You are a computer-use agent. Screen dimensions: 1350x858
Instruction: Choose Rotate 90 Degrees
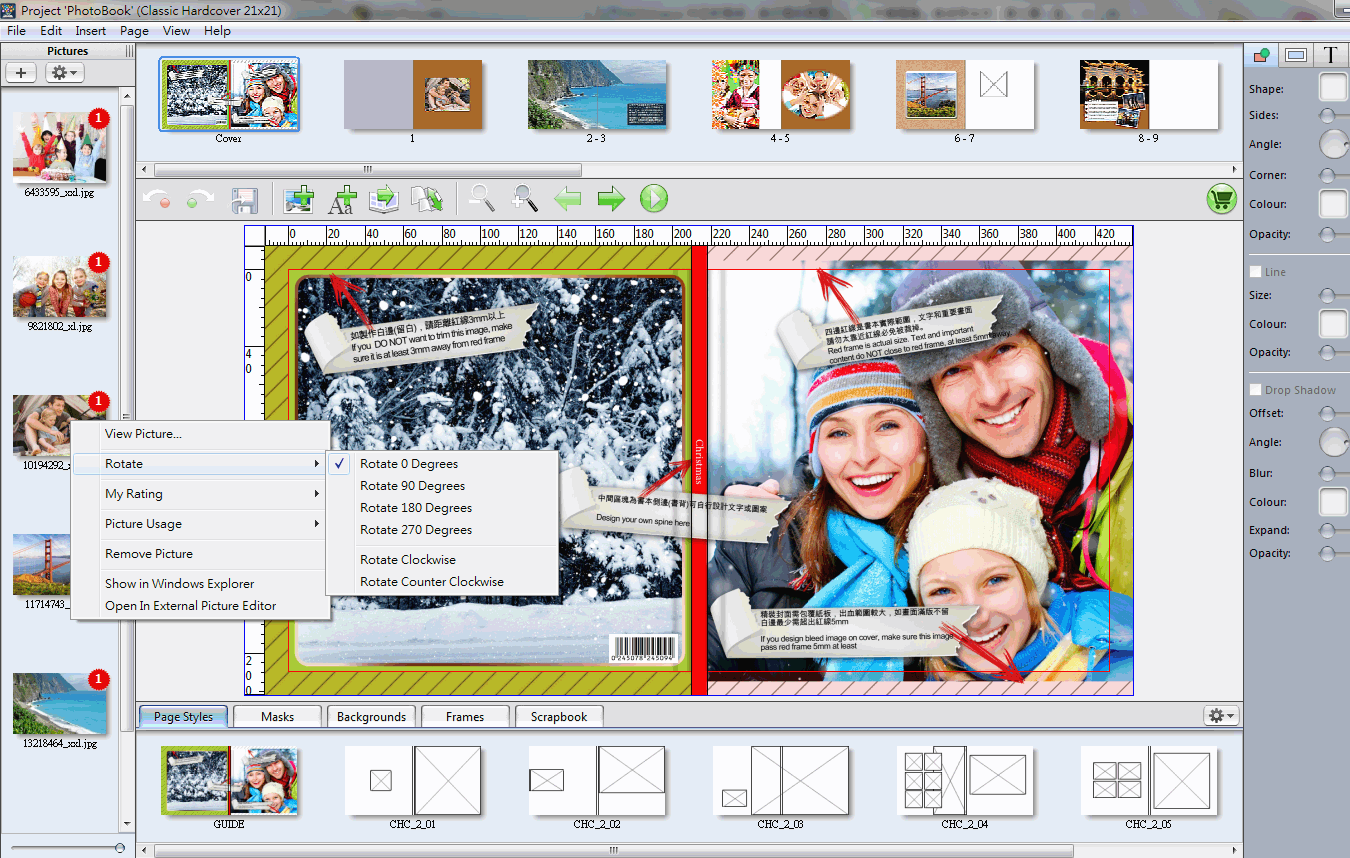[x=441, y=486]
